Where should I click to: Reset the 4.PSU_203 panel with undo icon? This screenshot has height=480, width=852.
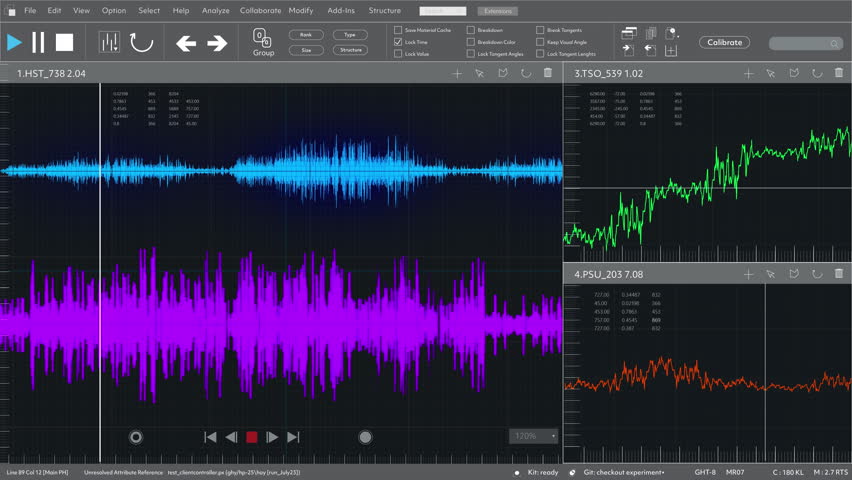[817, 274]
